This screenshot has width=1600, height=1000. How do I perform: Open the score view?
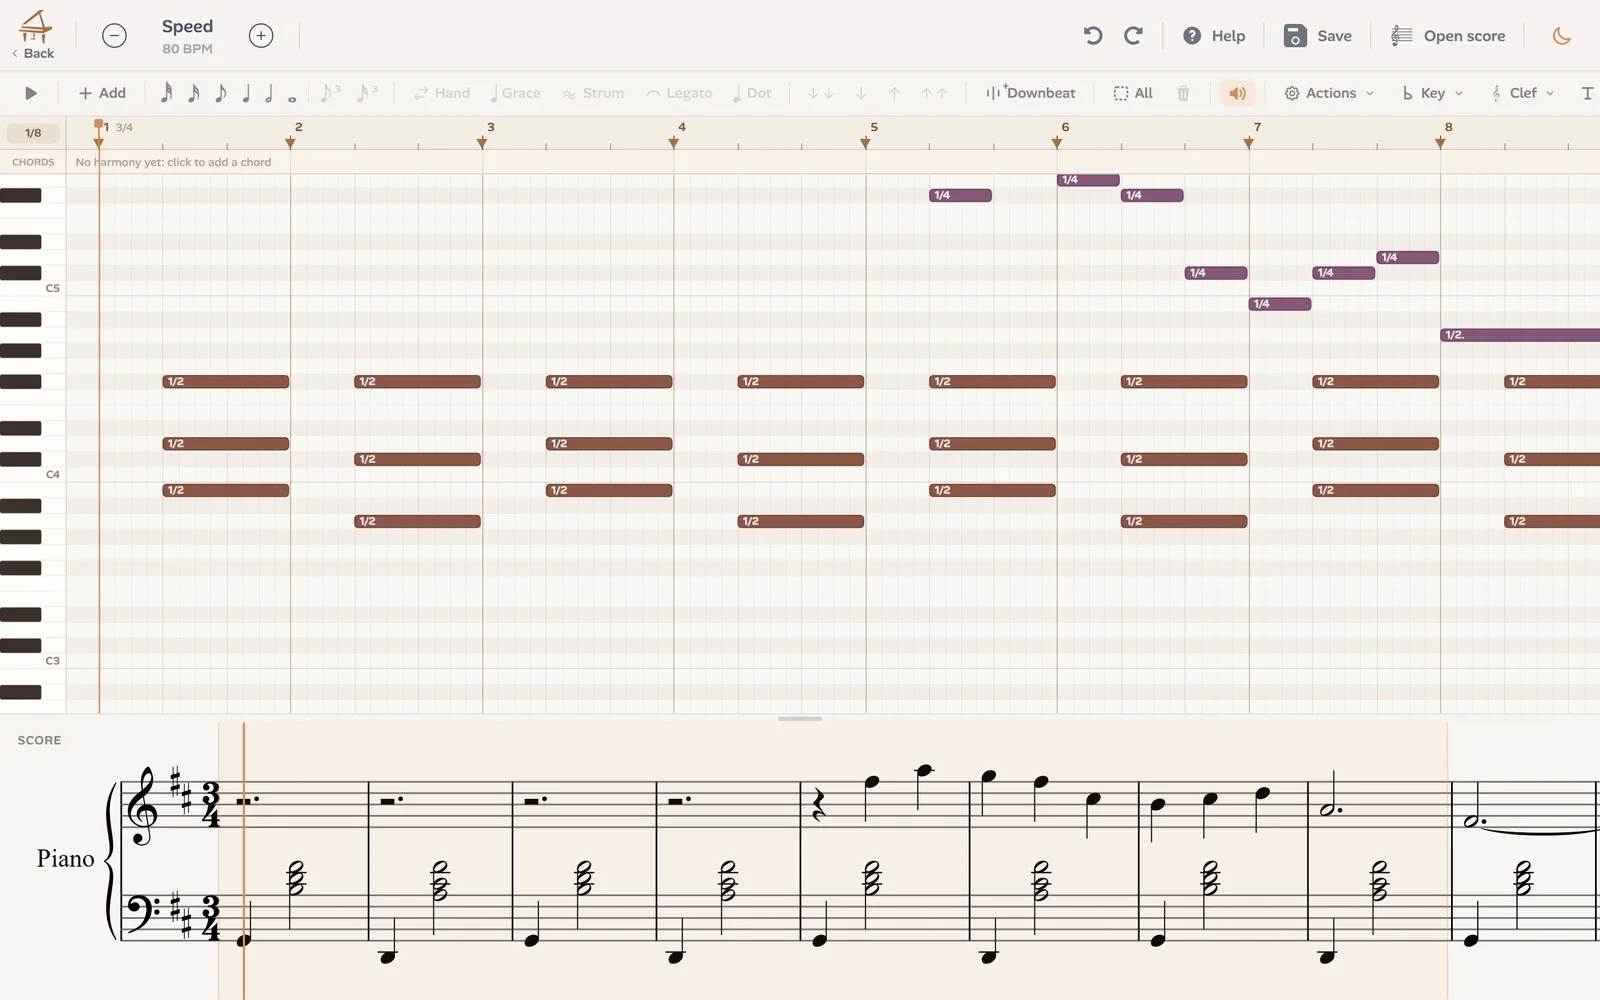1448,36
